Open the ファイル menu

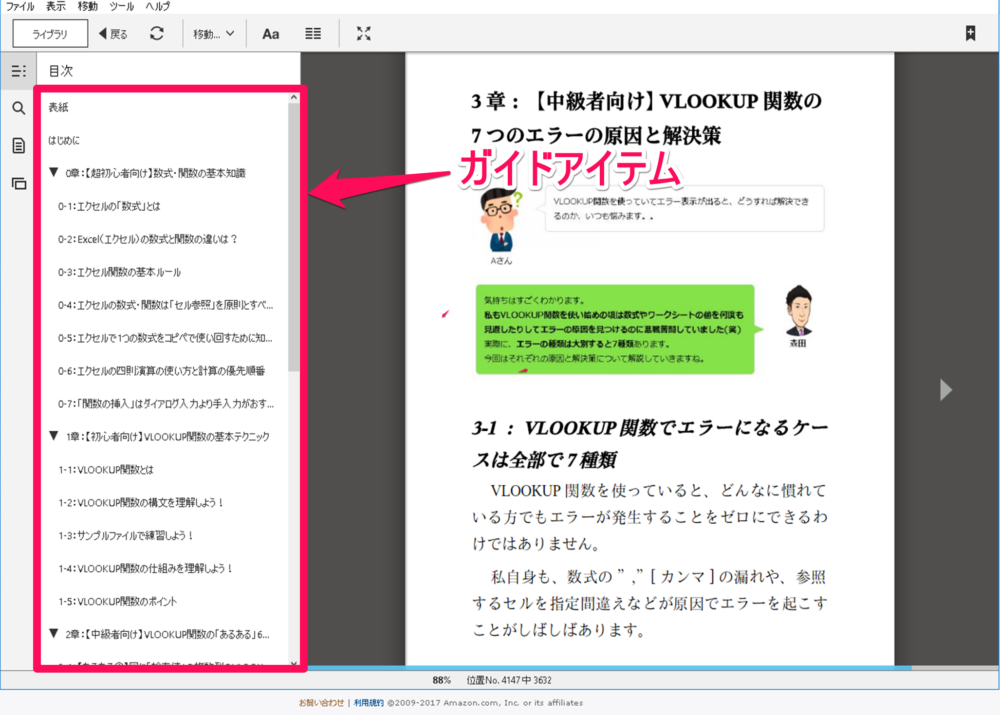(x=20, y=6)
